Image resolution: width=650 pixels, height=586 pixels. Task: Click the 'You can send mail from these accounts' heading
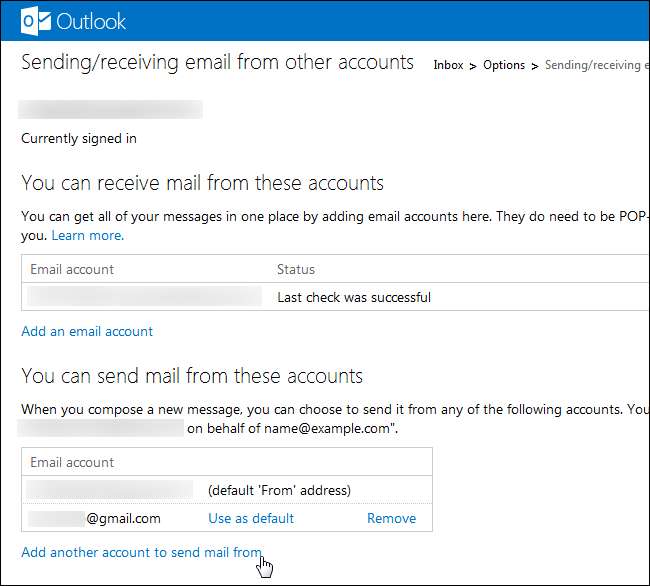(191, 376)
